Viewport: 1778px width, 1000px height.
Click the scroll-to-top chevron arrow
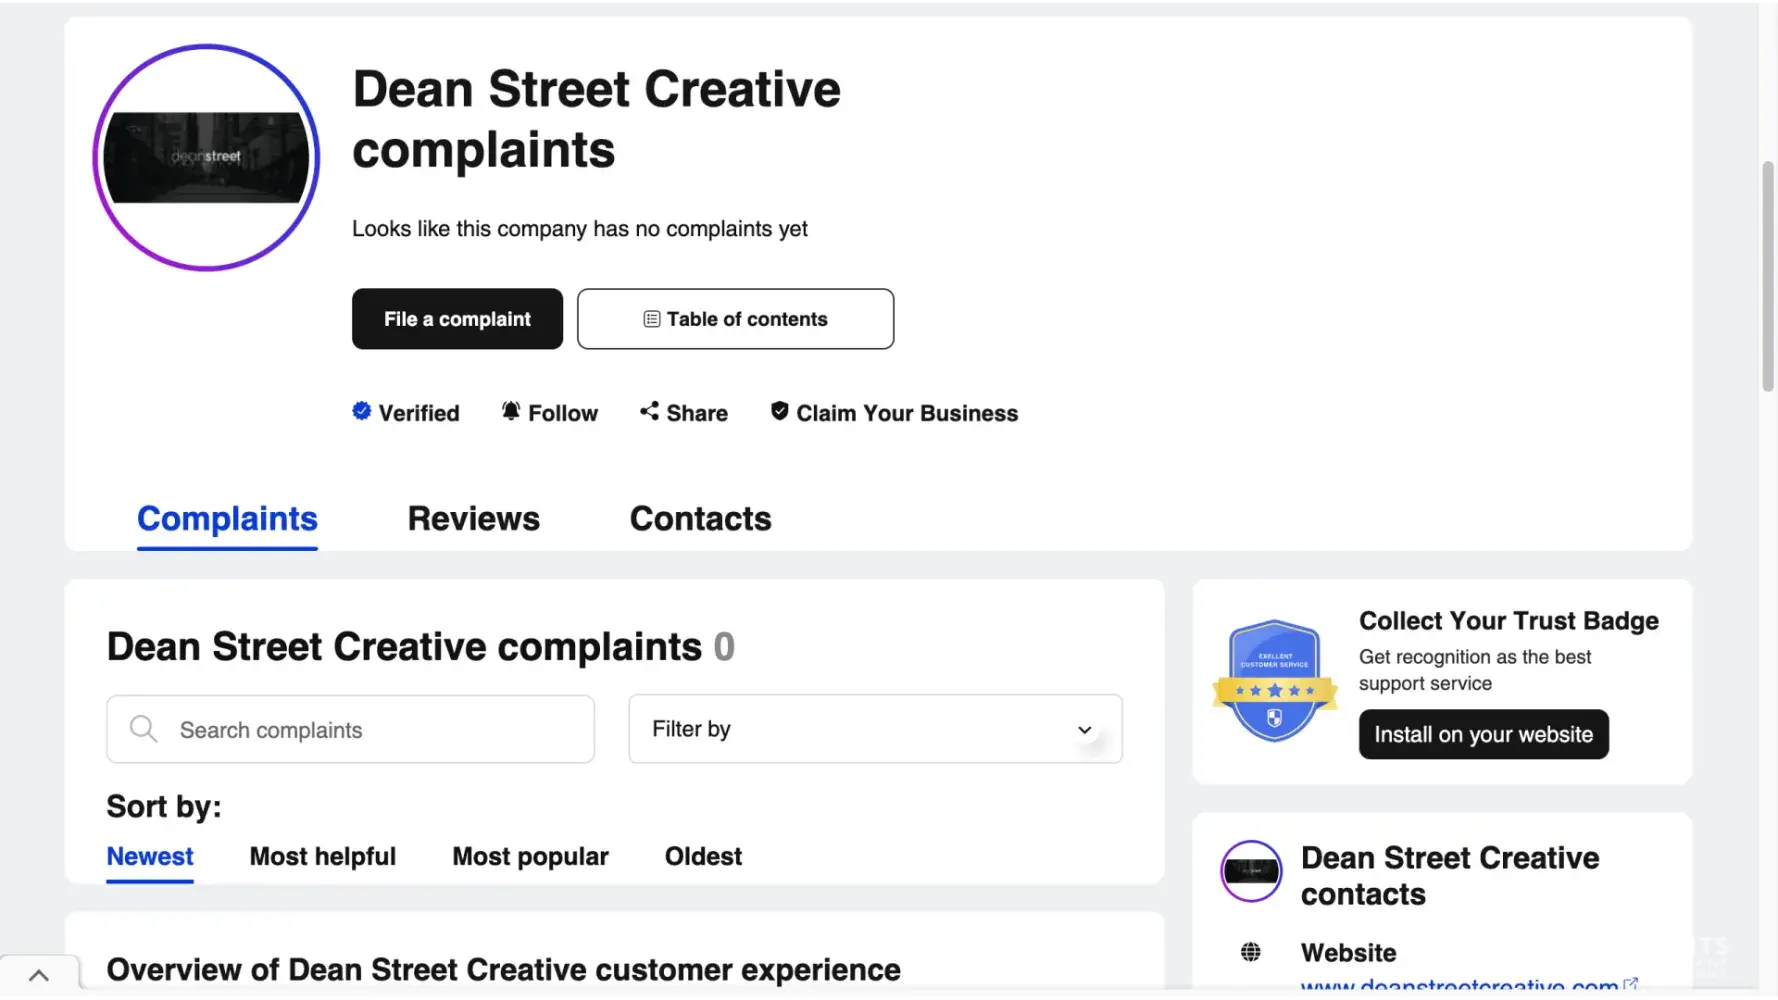click(x=39, y=975)
